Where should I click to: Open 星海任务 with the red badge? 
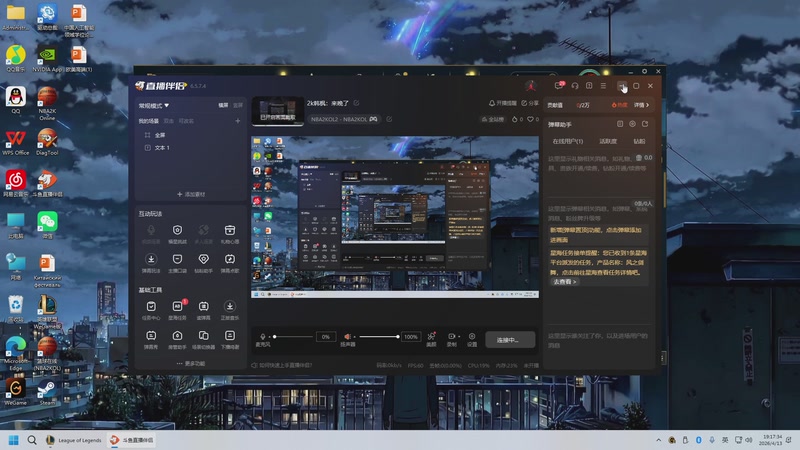pos(177,310)
